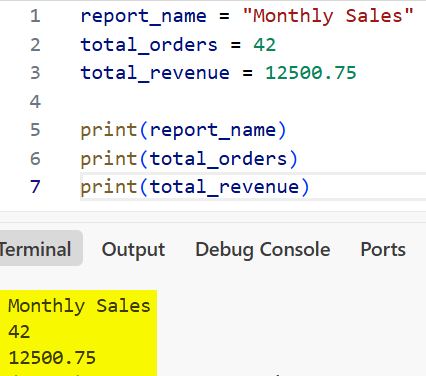Click report_name argument on line 5
The width and height of the screenshot is (426, 376).
point(213,130)
